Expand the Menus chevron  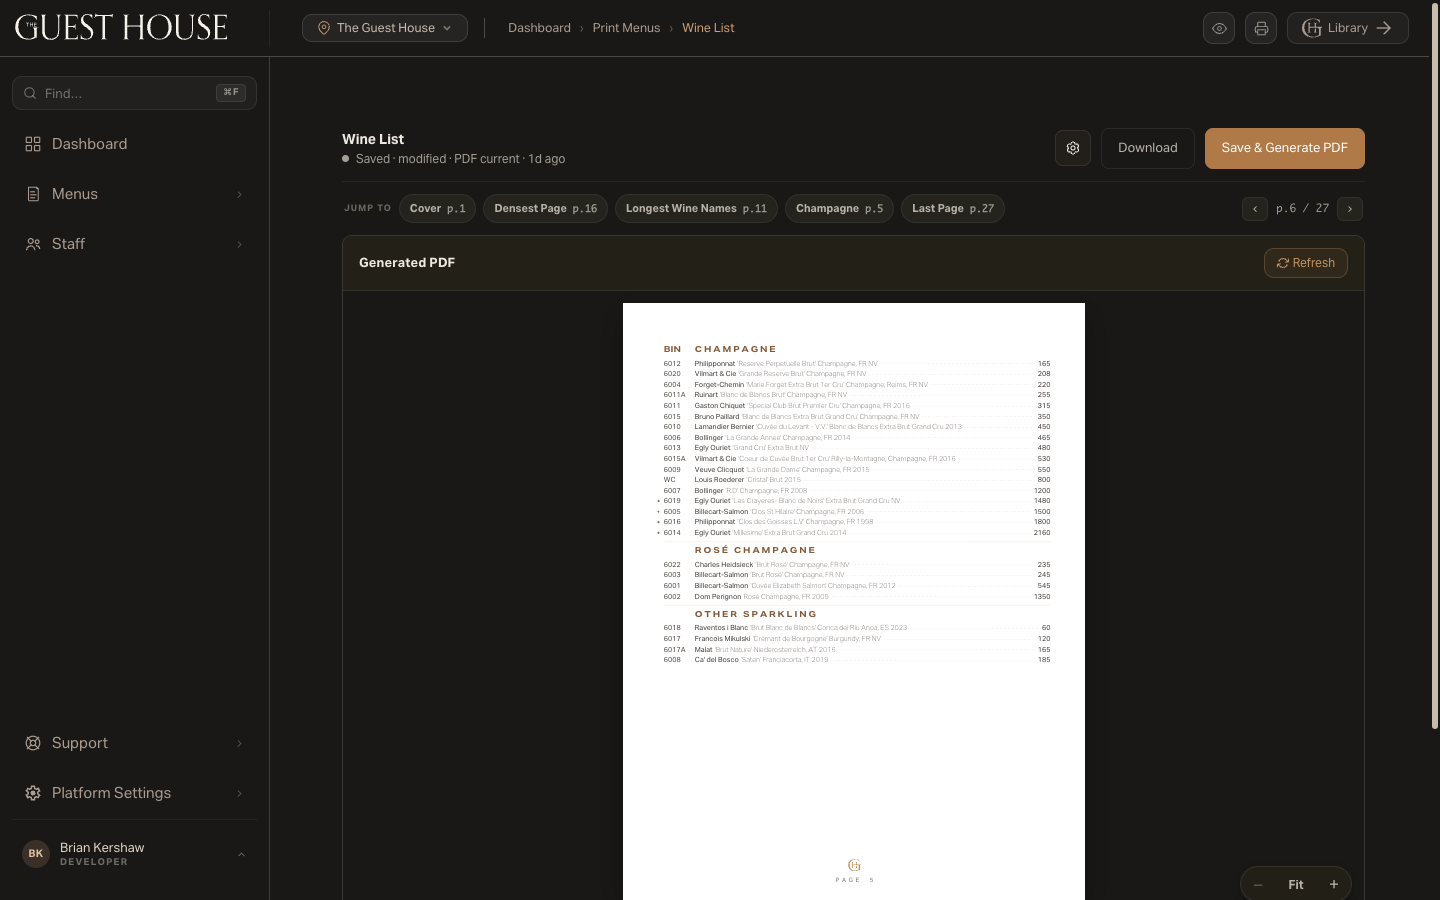coord(239,194)
